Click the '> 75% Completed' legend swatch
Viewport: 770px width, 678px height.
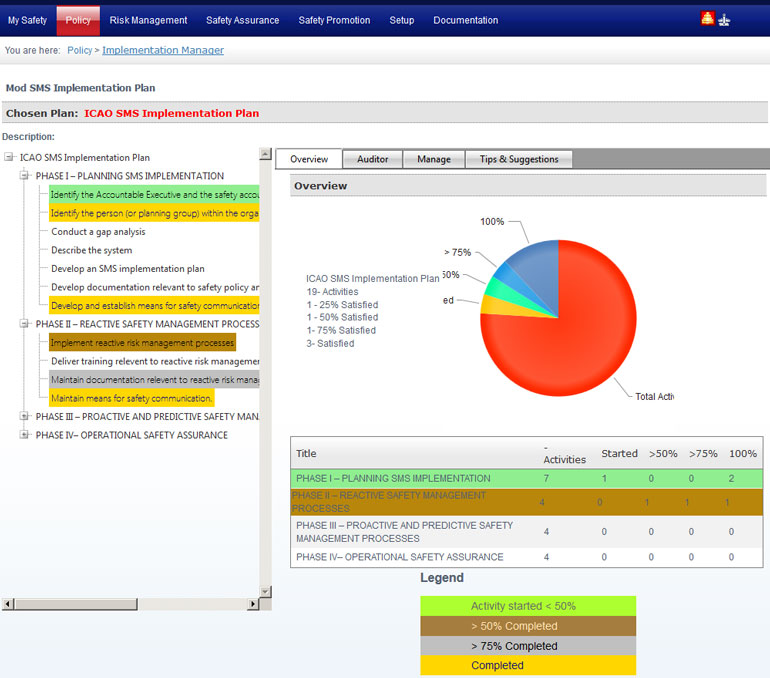point(528,646)
